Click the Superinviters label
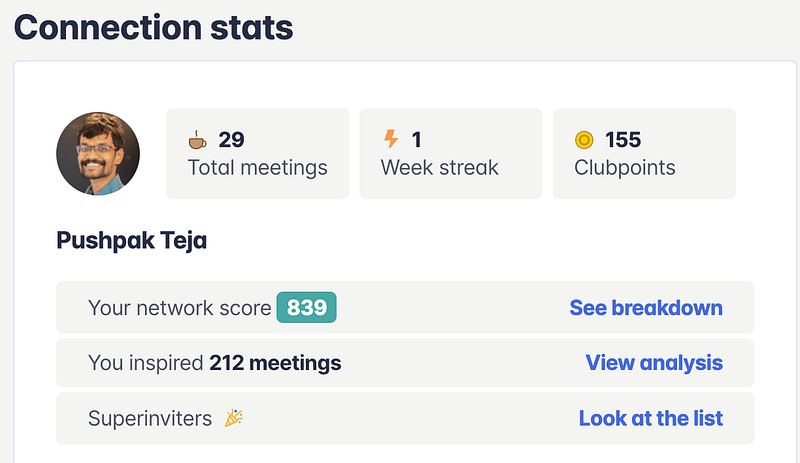This screenshot has height=463, width=800. 150,418
